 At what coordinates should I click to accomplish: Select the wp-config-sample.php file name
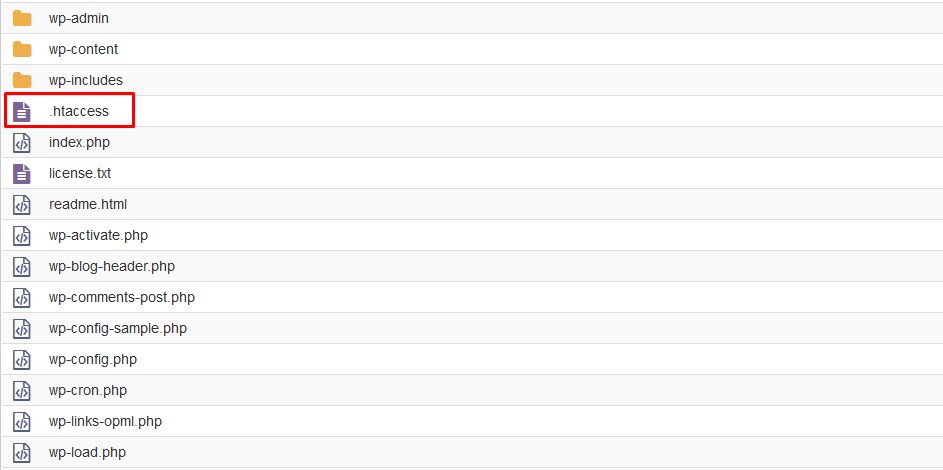118,329
